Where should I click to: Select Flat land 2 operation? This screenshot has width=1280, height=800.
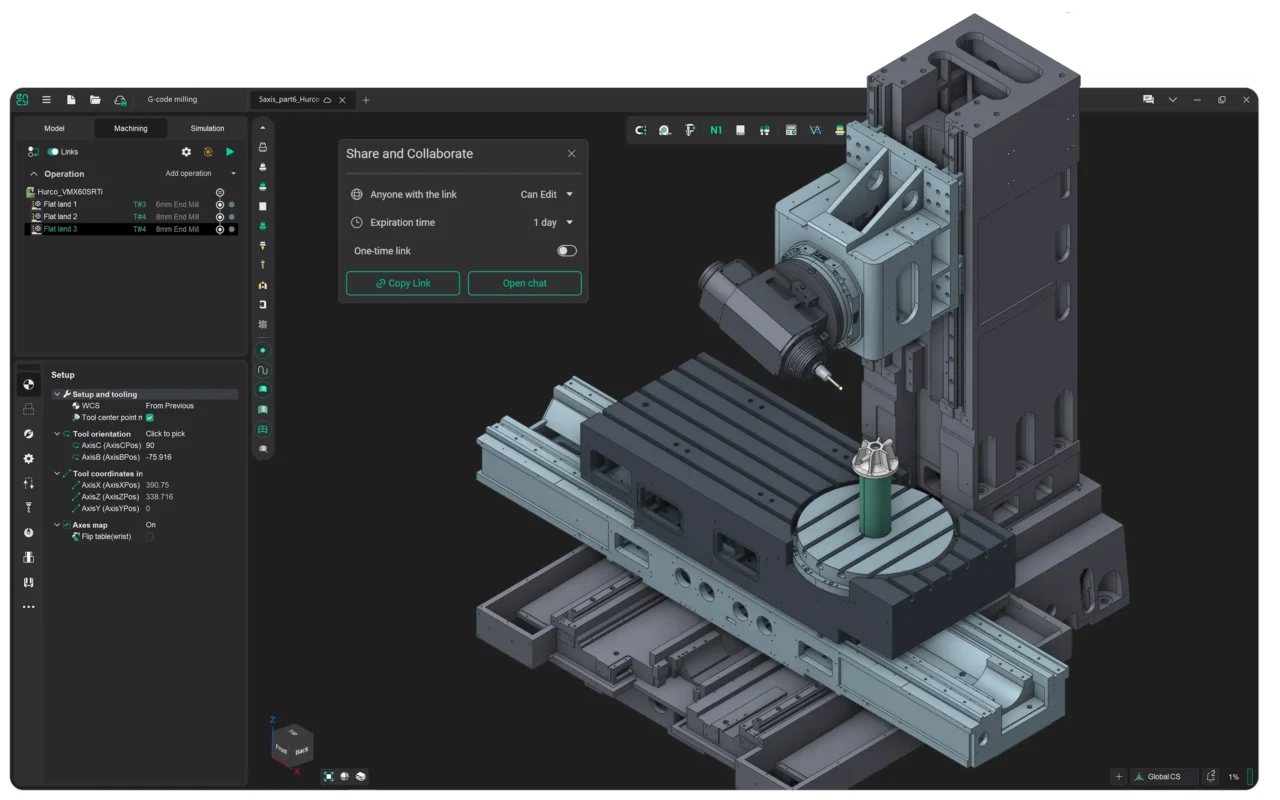pos(60,217)
